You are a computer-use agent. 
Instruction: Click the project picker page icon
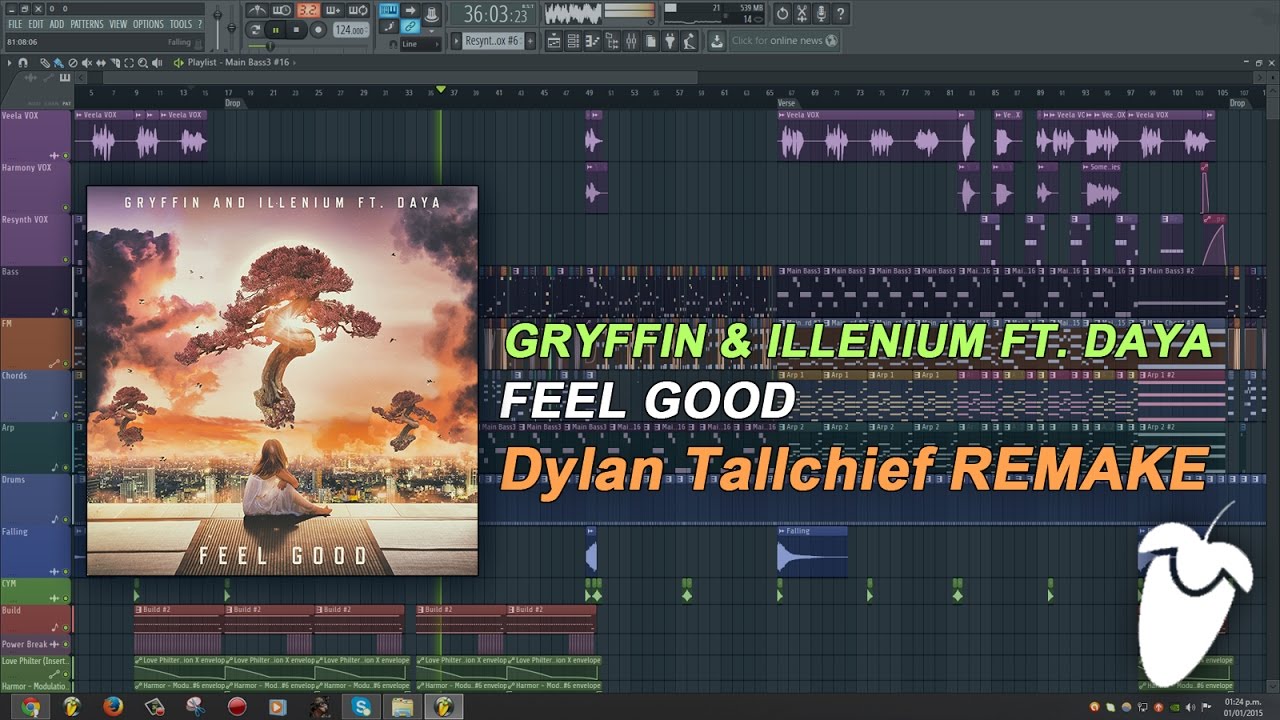click(x=651, y=41)
